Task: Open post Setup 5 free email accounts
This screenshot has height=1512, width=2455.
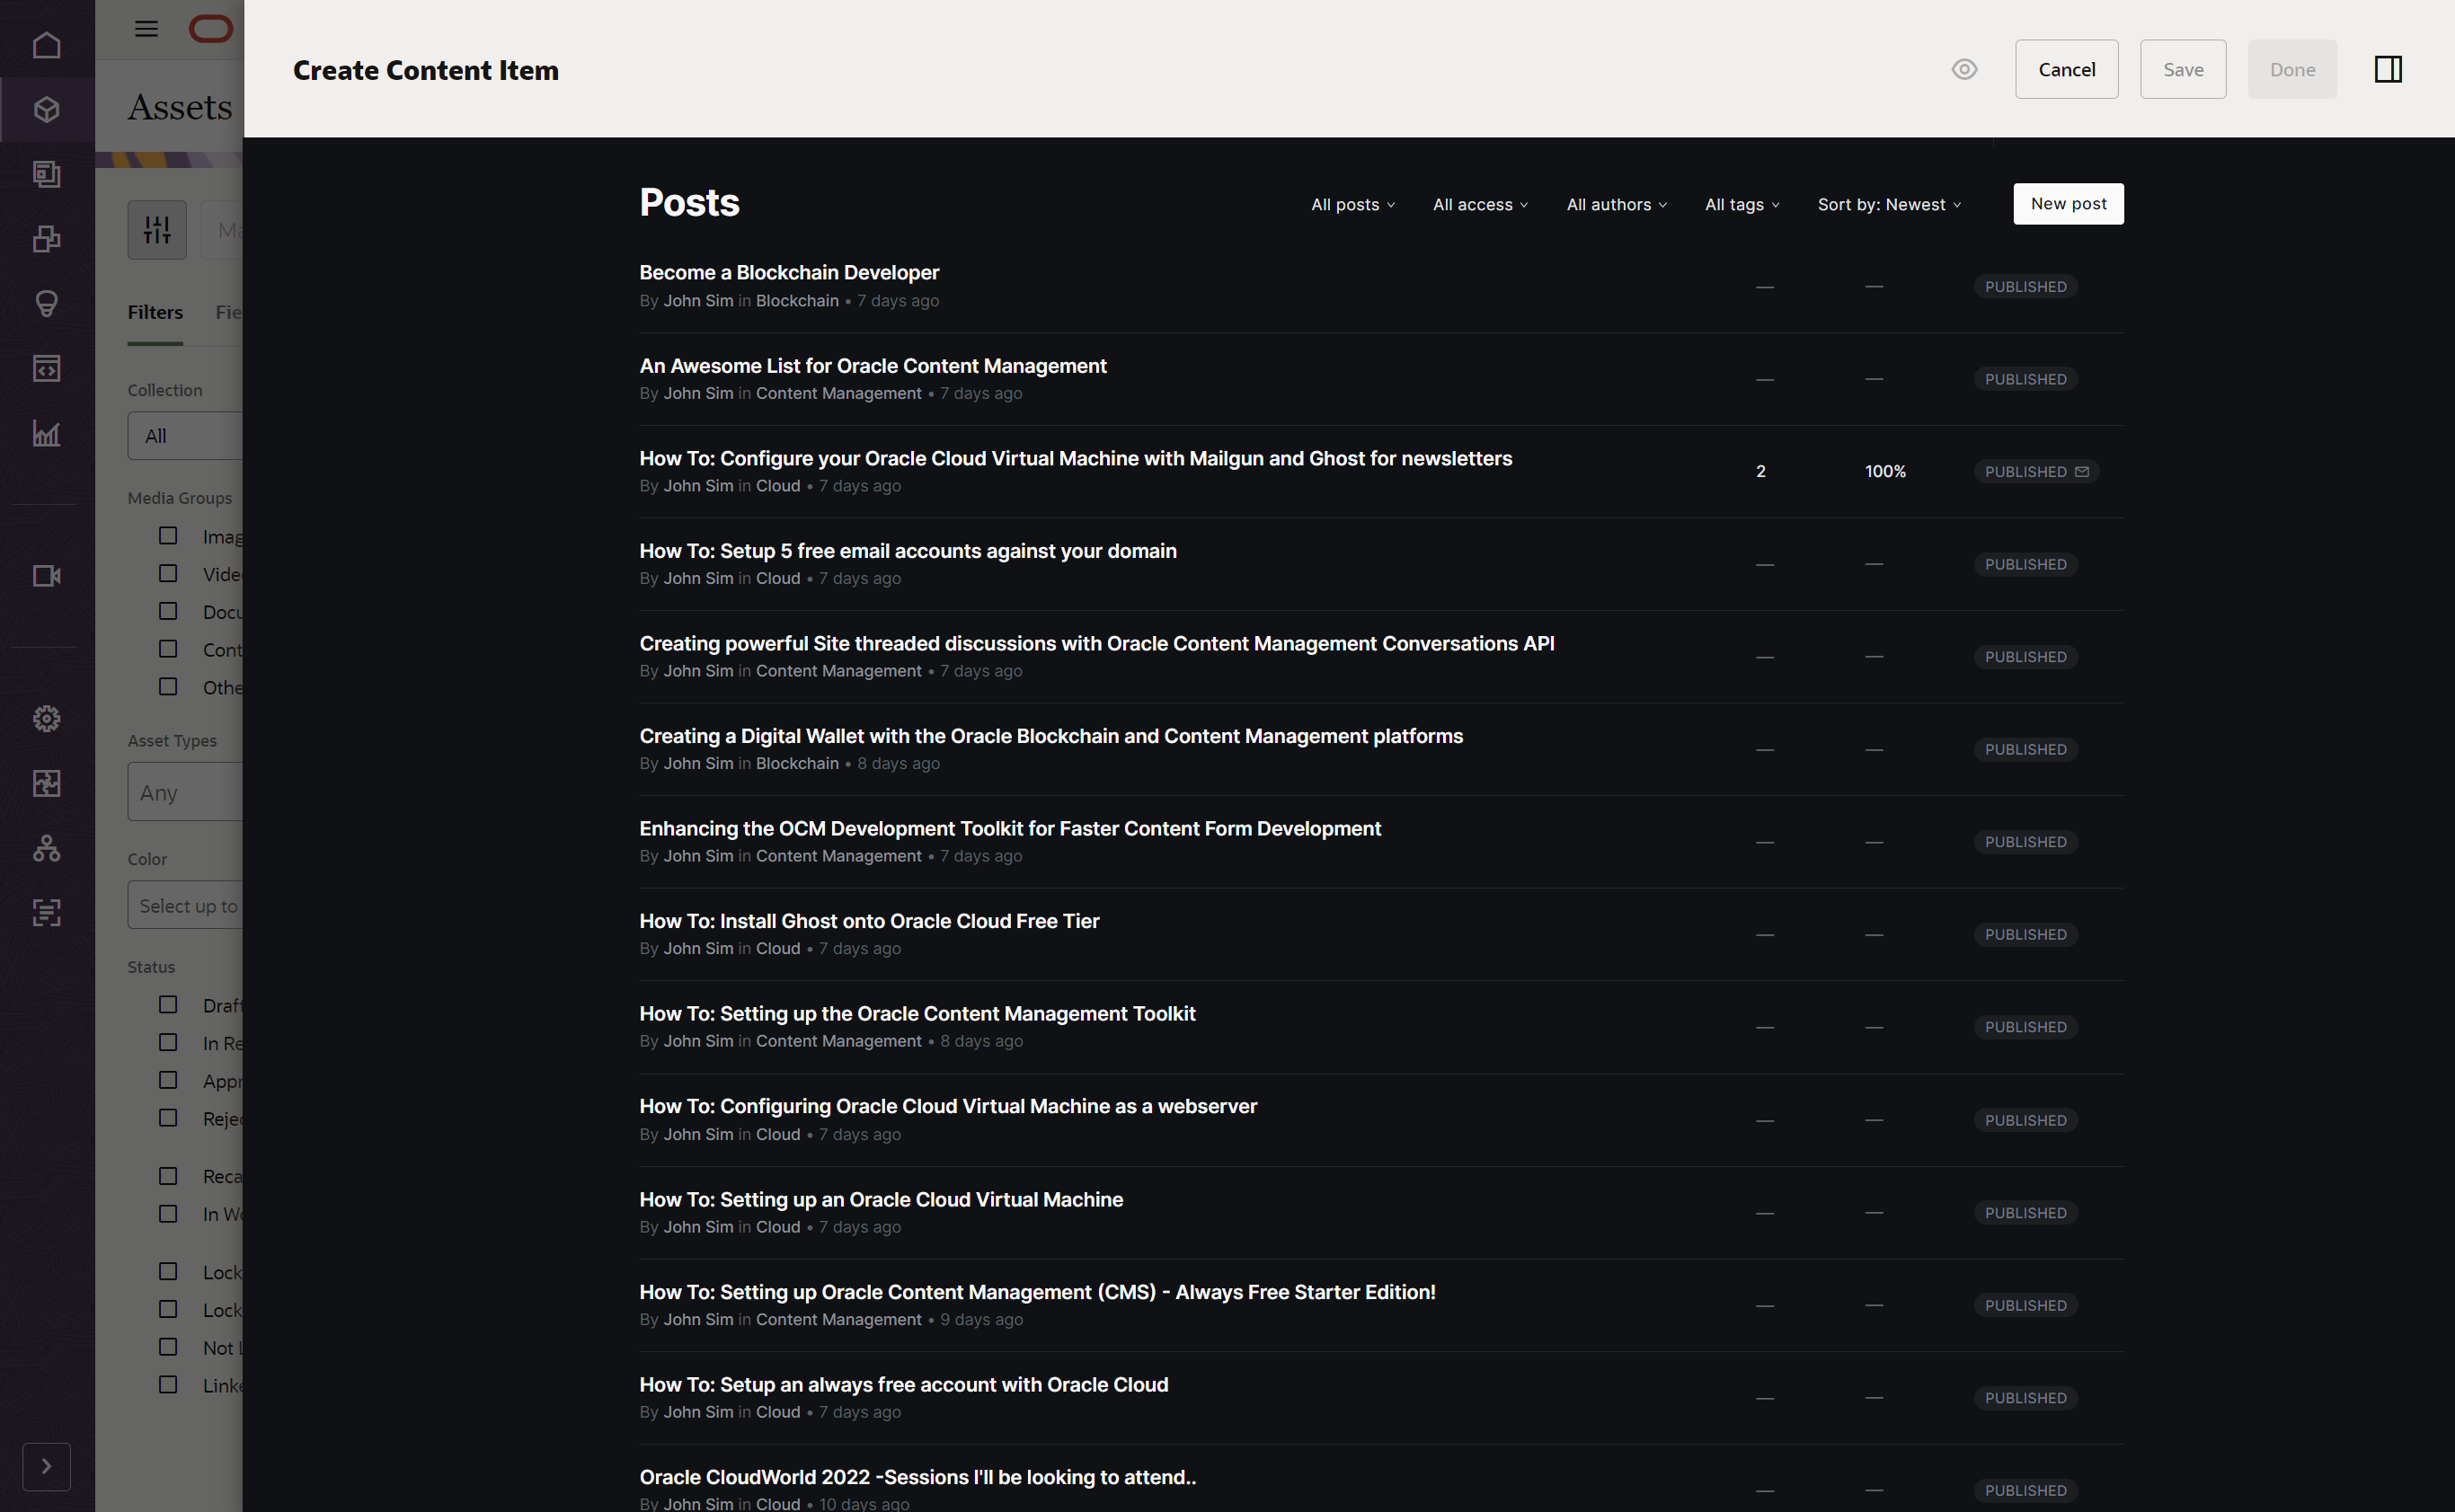Action: [908, 551]
